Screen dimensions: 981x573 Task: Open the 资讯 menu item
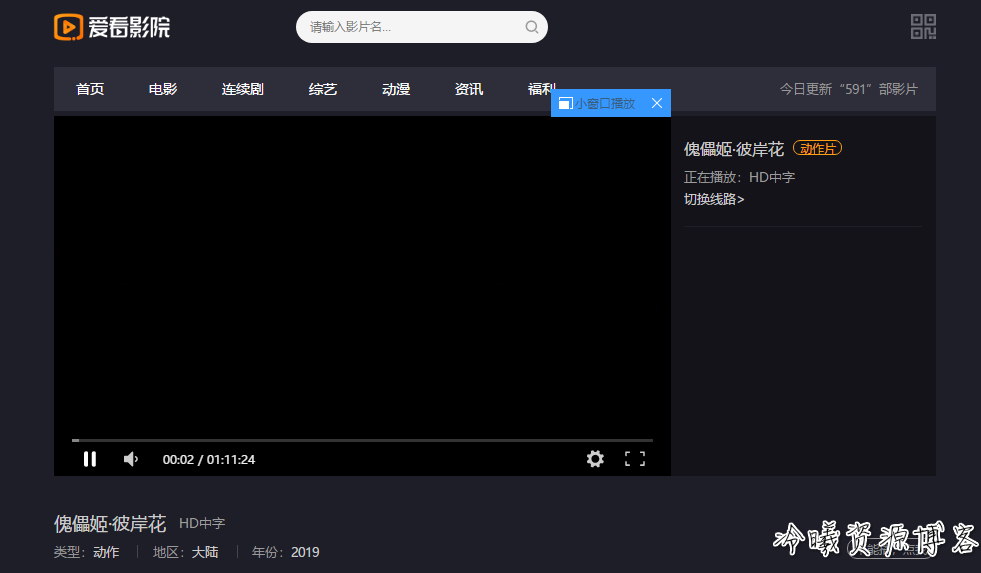click(469, 89)
